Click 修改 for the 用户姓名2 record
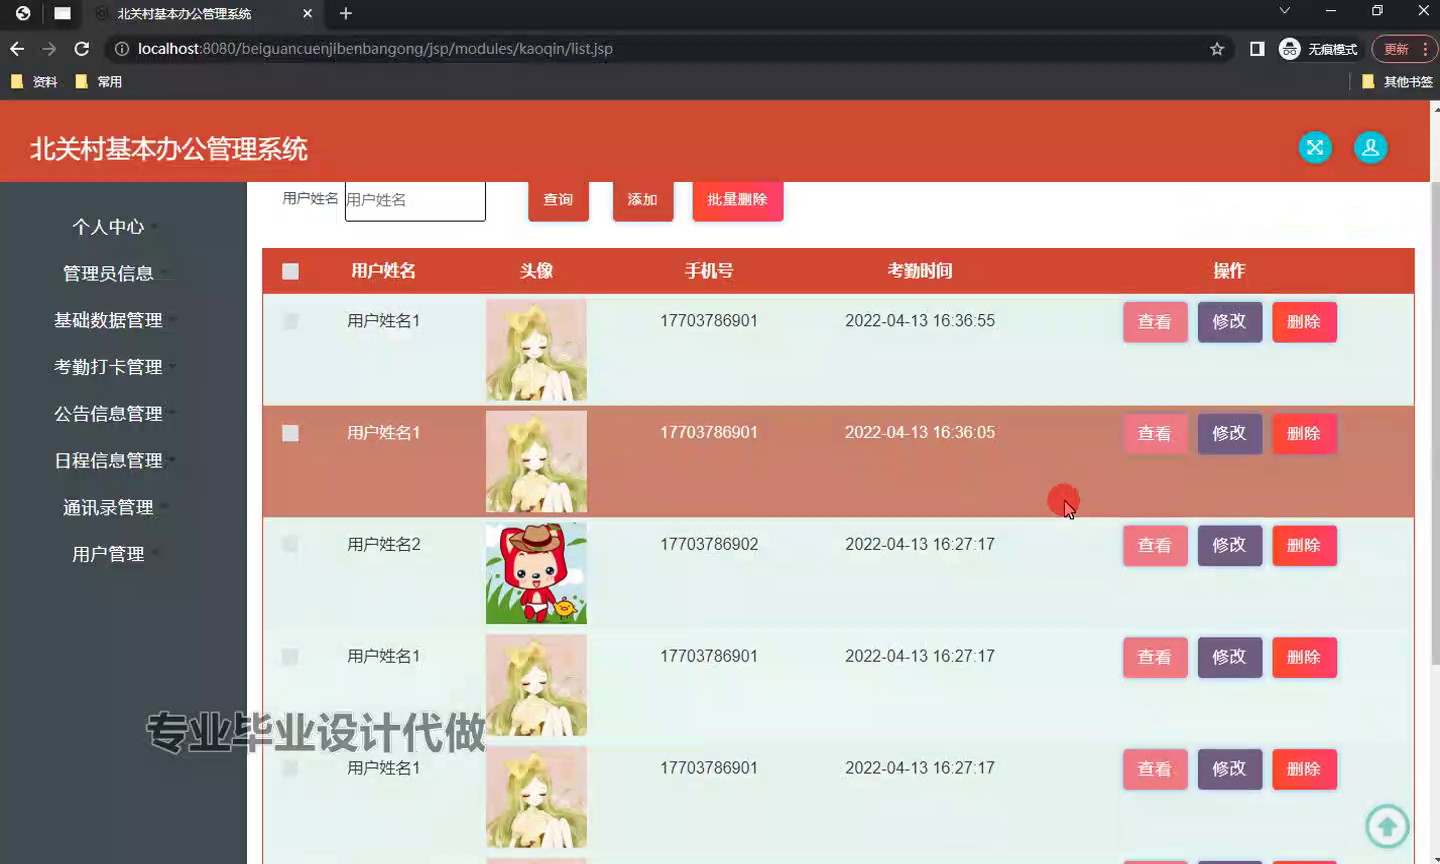Image resolution: width=1440 pixels, height=864 pixels. [1230, 546]
